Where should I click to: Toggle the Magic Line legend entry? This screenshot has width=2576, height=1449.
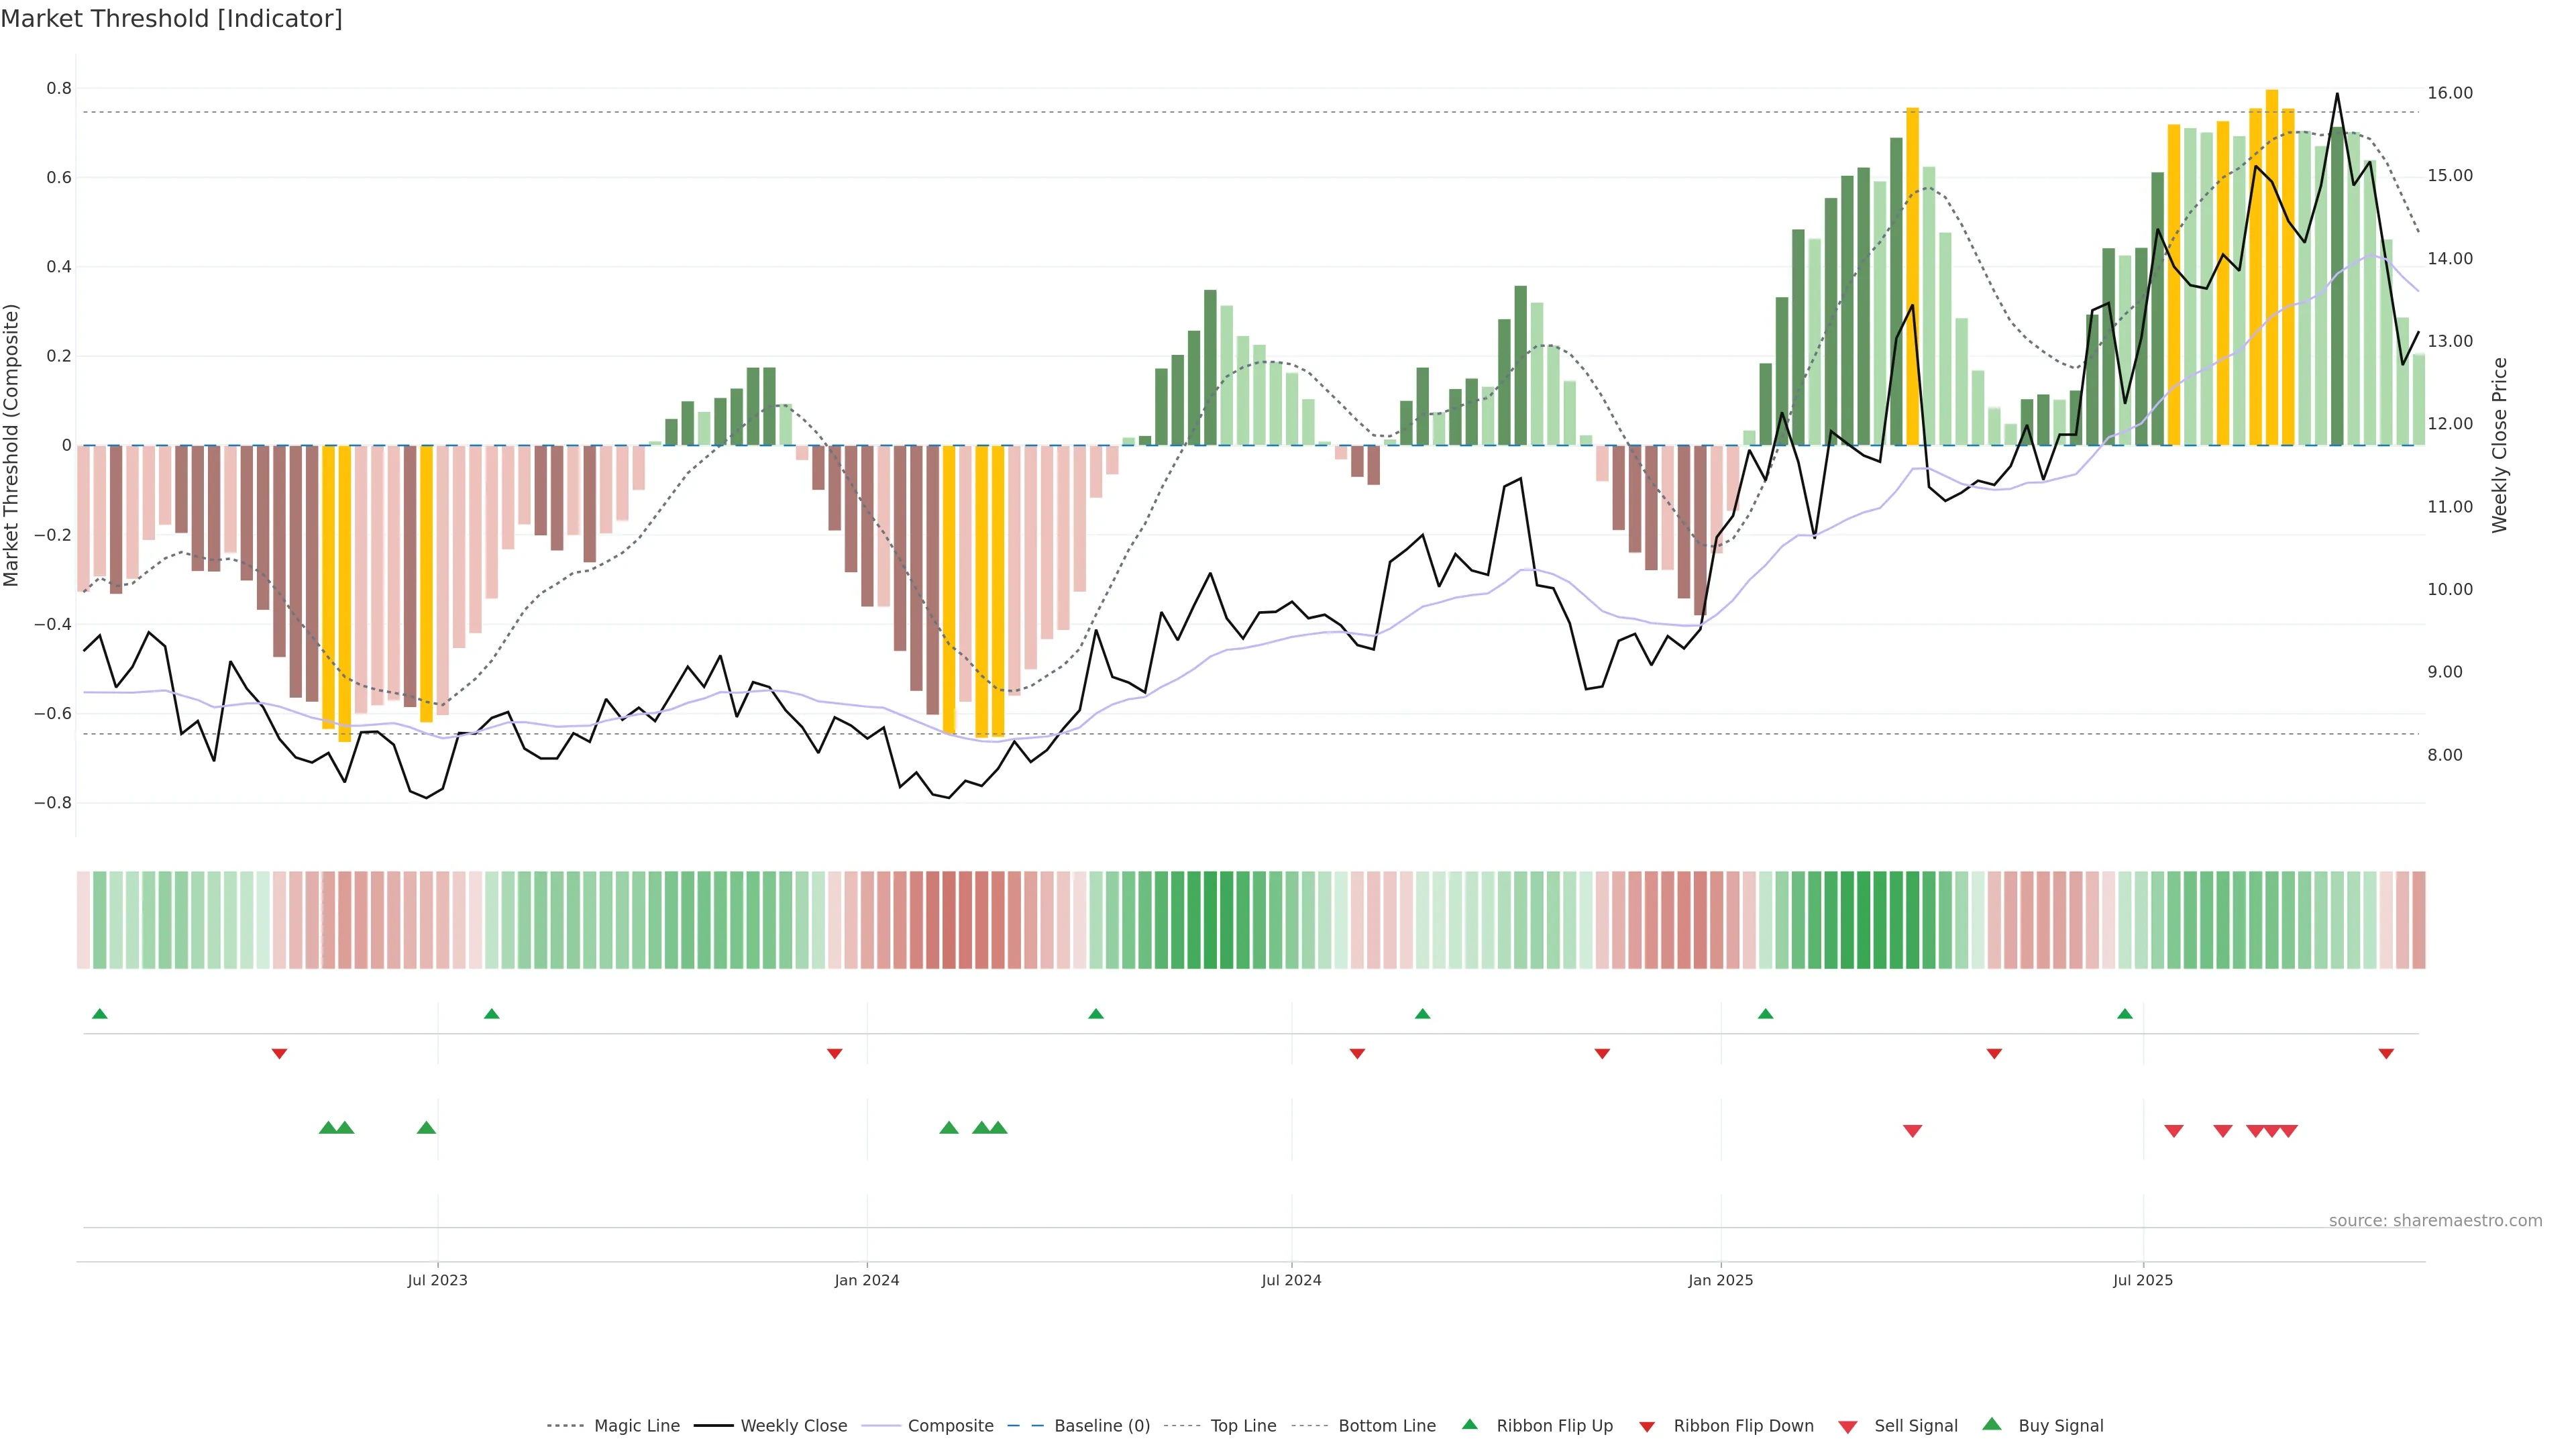(636, 1426)
